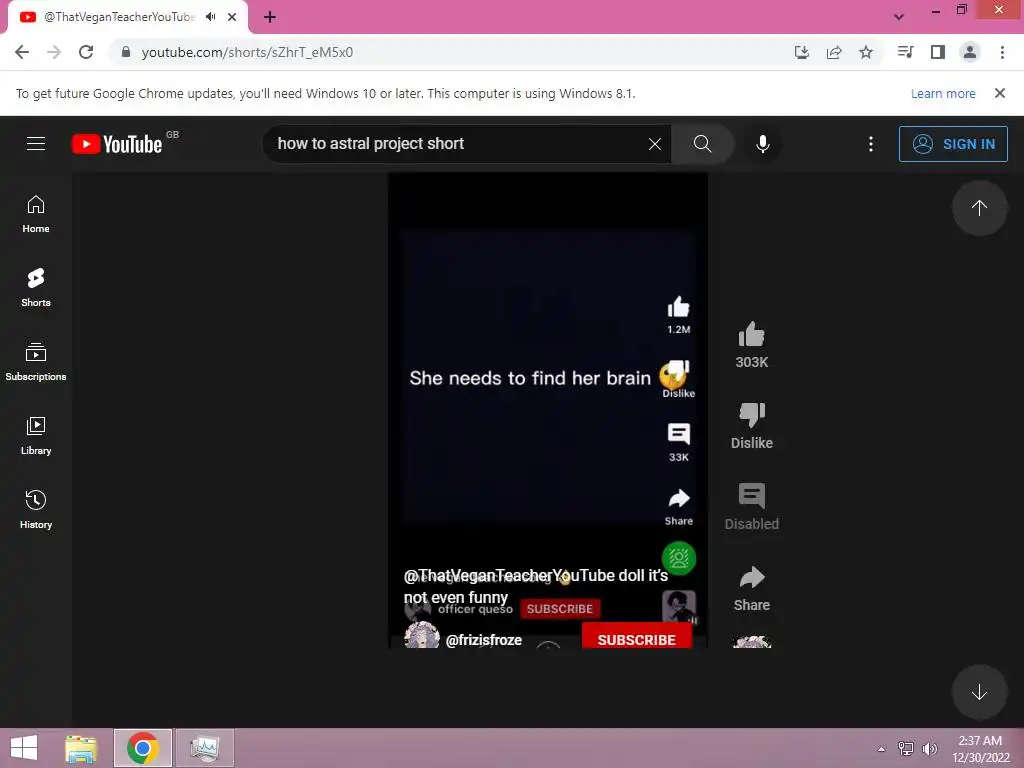Open Chrome three-dot menu
The width and height of the screenshot is (1024, 768).
pos(1002,52)
